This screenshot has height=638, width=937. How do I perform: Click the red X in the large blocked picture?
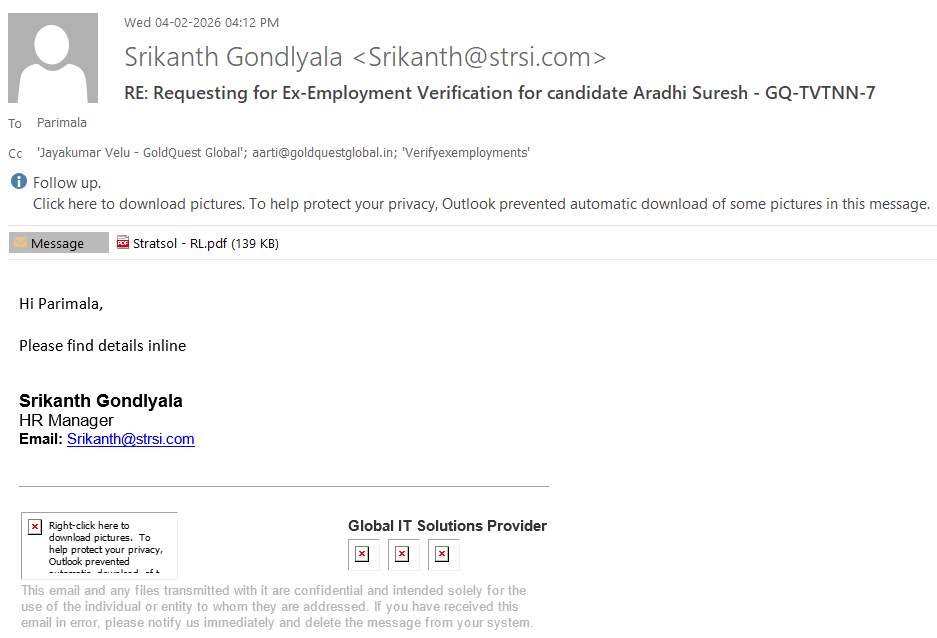35,527
